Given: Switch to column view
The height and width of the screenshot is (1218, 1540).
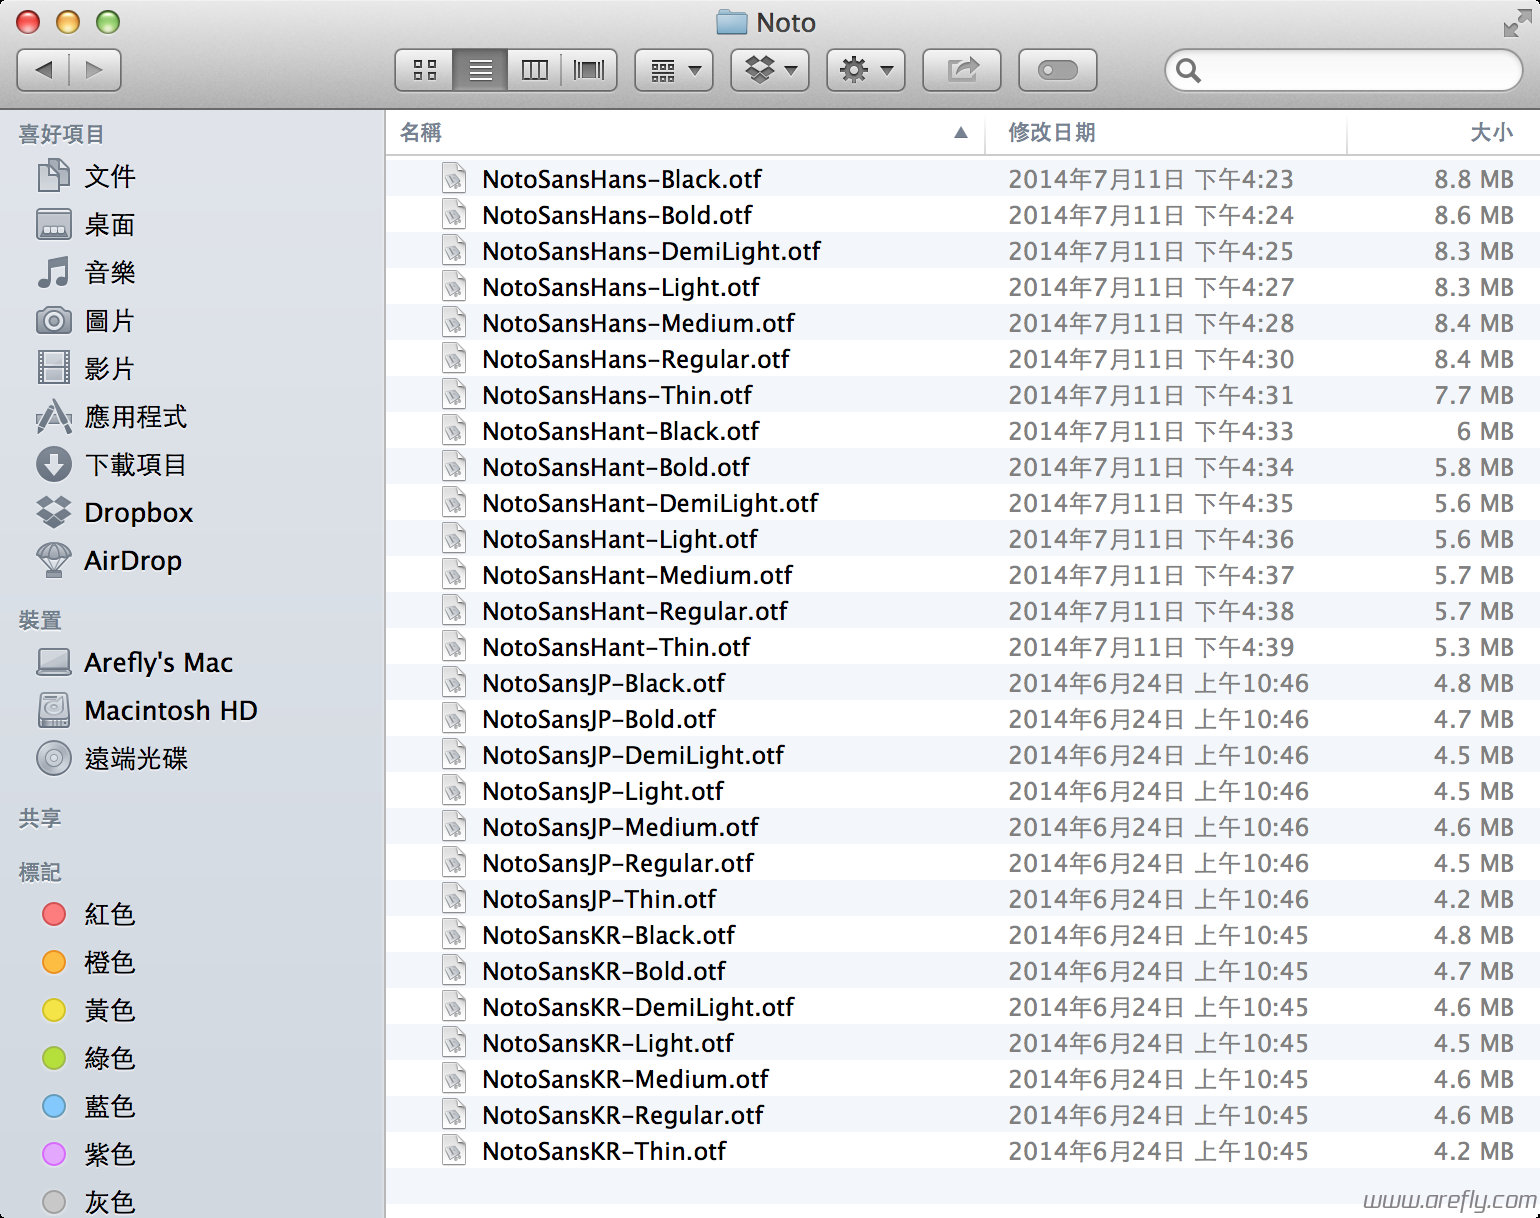Looking at the screenshot, I should [535, 70].
